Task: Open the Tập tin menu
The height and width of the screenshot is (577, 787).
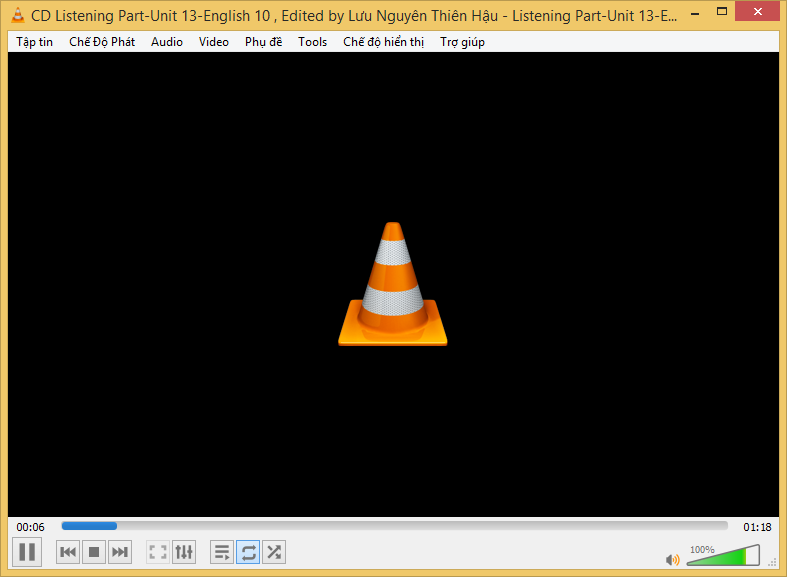Action: pos(35,42)
